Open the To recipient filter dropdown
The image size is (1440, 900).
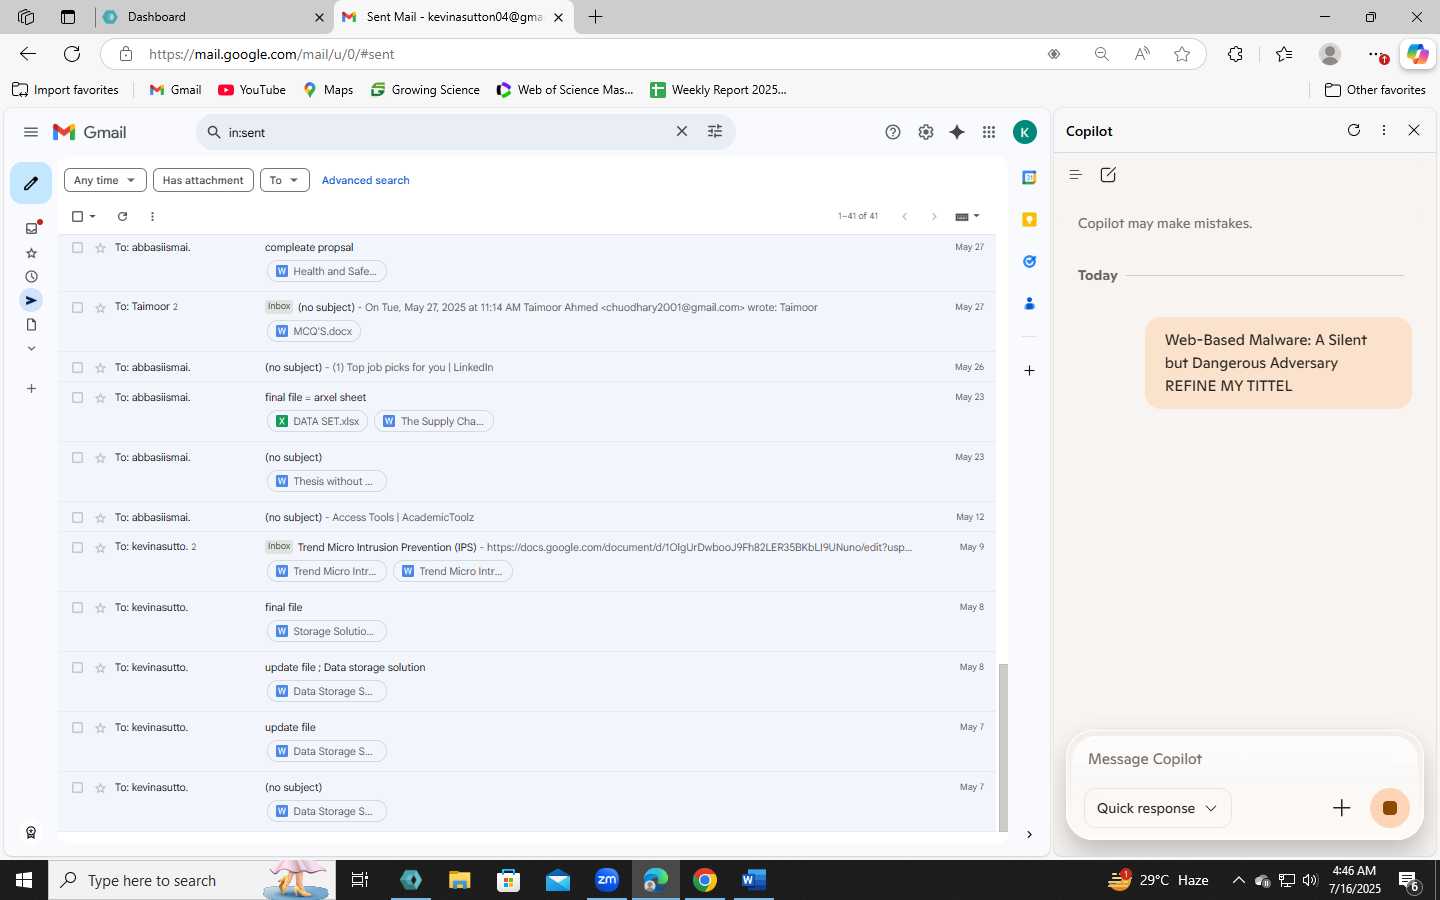[284, 180]
